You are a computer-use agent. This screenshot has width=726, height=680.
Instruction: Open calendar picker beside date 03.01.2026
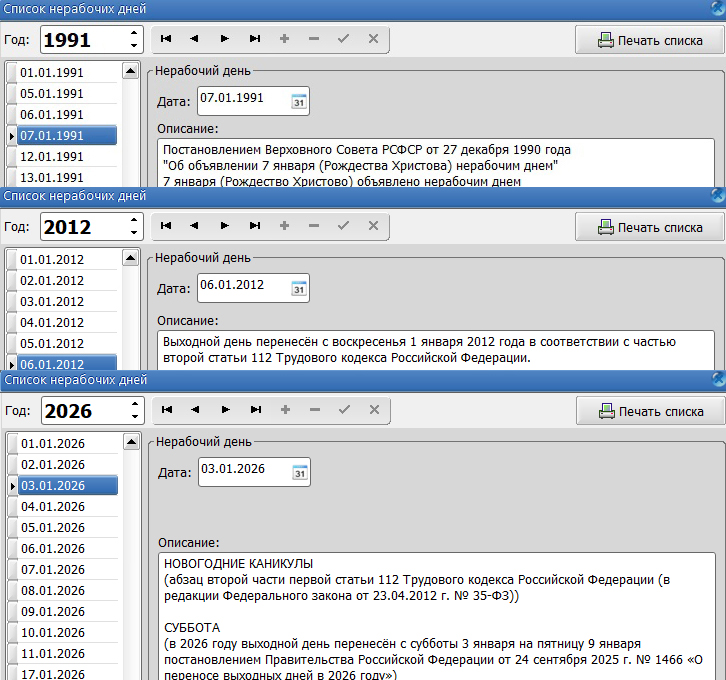298,473
